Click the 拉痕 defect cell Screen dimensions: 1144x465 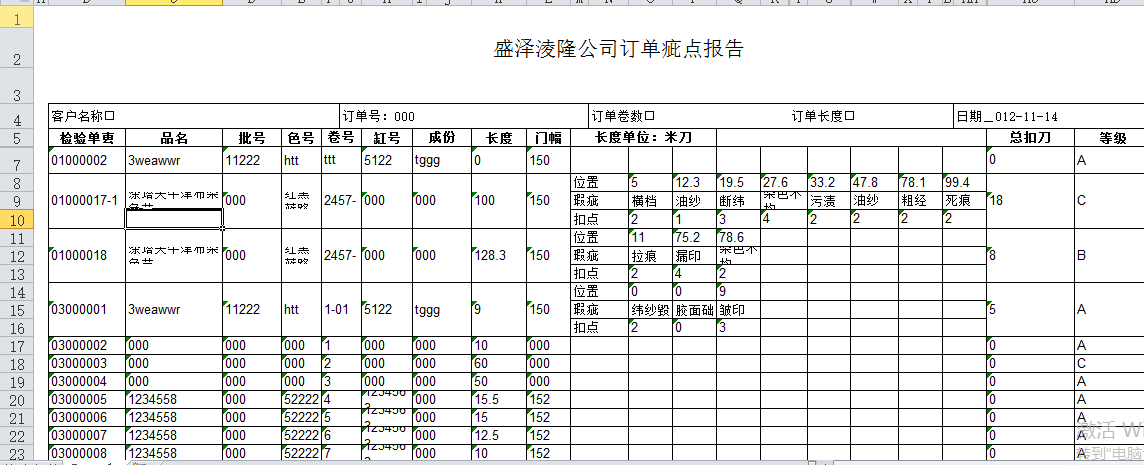[x=649, y=255]
